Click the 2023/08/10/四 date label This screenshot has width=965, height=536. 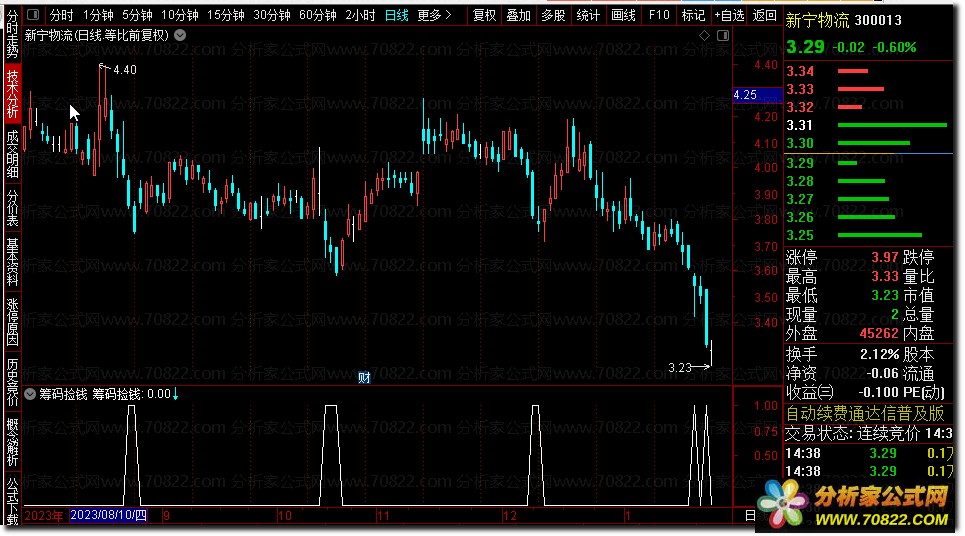(x=108, y=515)
